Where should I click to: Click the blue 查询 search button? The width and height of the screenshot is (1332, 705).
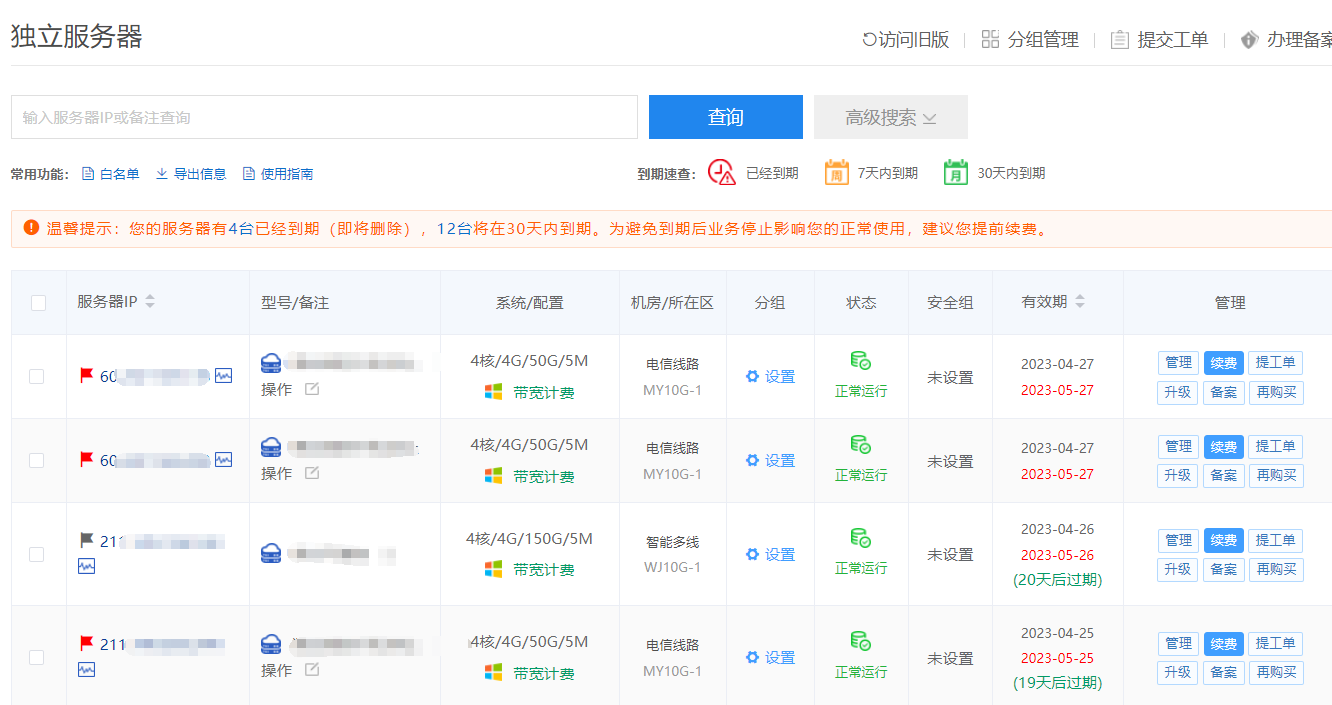[725, 117]
